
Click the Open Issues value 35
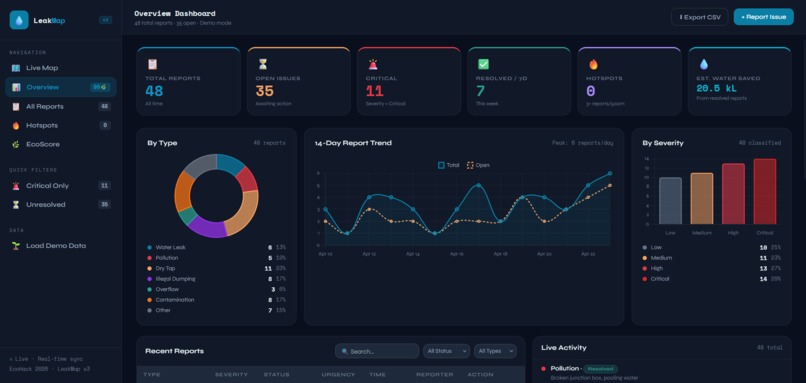265,91
